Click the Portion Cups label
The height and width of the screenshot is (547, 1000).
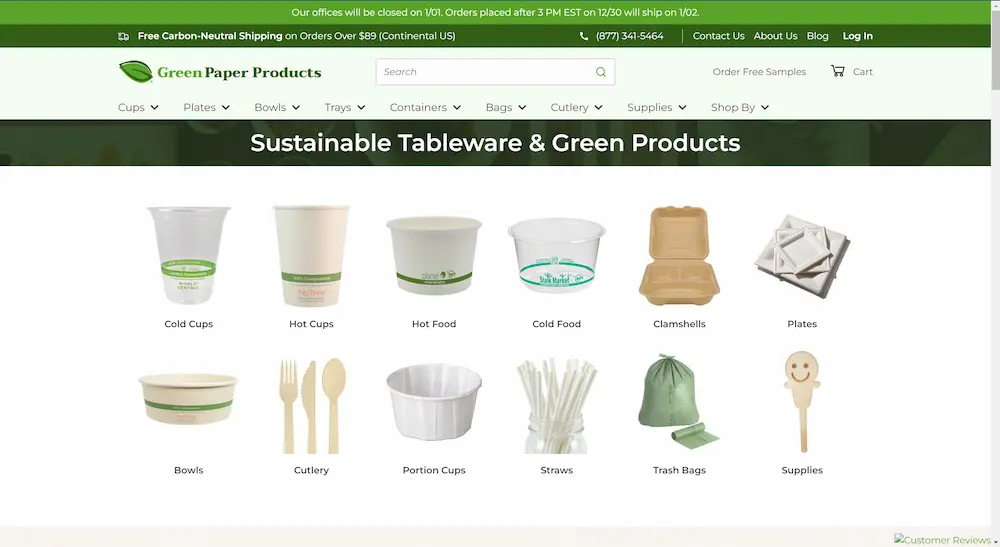click(434, 470)
